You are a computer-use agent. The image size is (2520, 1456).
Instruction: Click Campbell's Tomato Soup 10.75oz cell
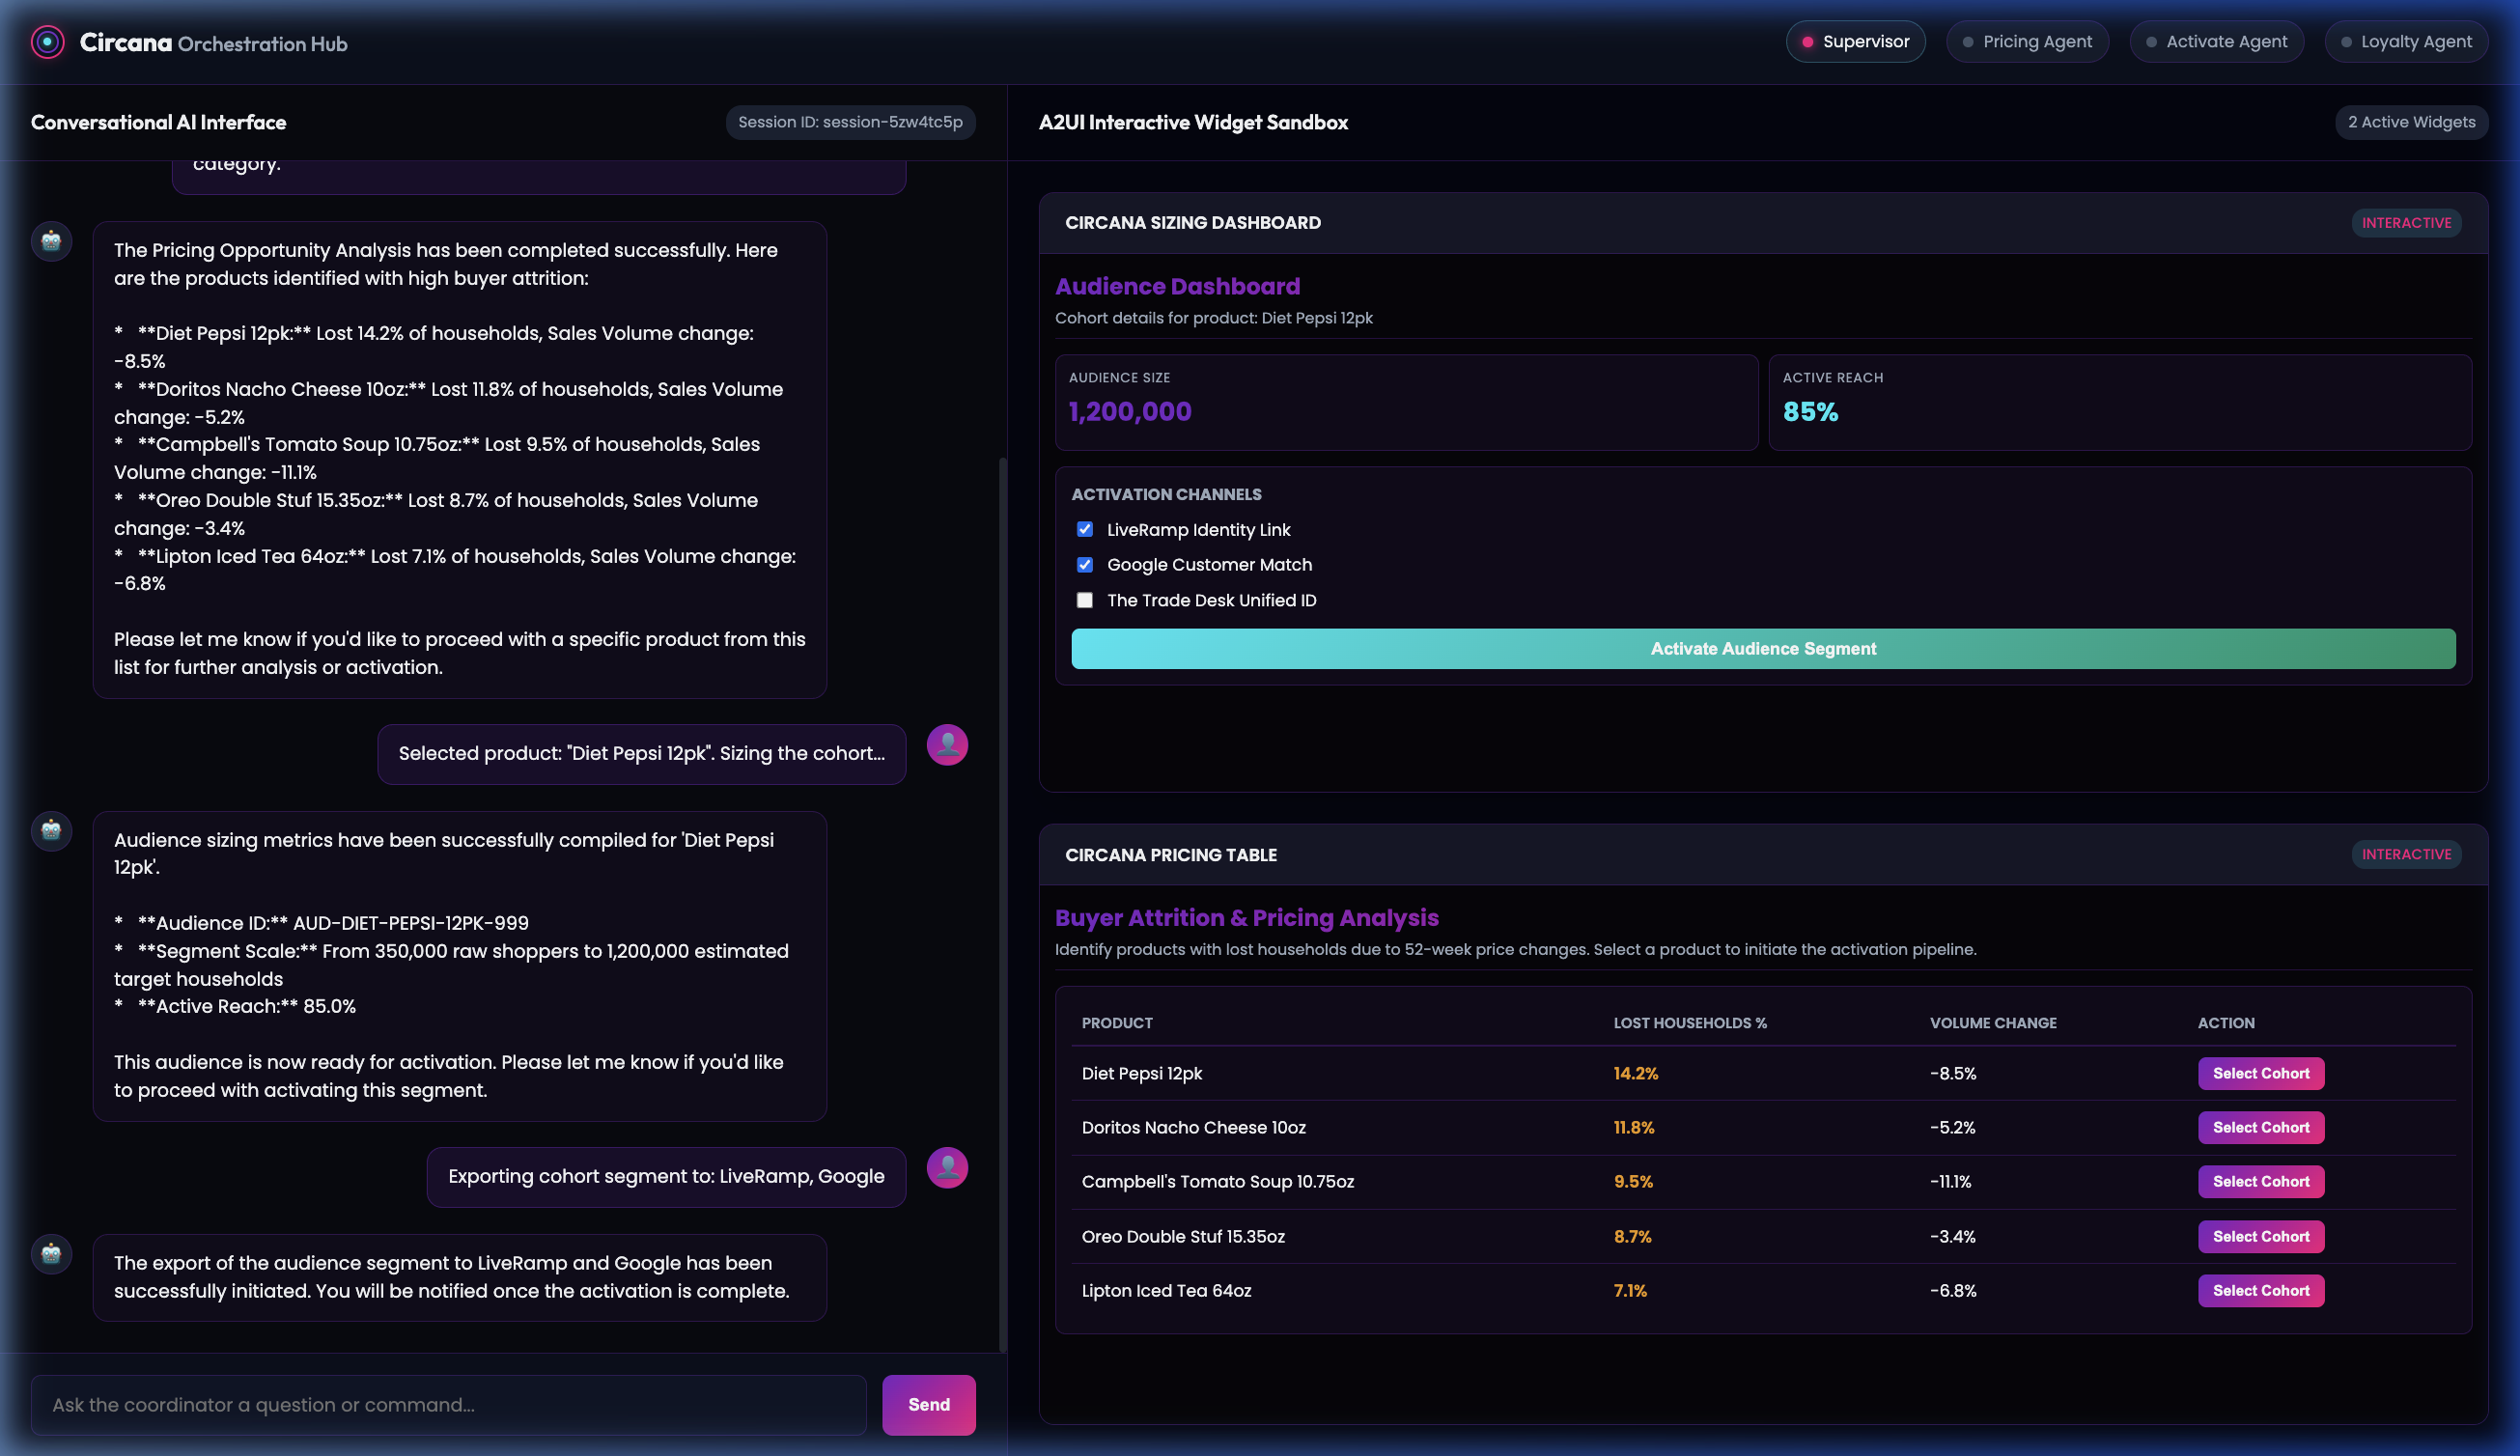tap(1217, 1182)
